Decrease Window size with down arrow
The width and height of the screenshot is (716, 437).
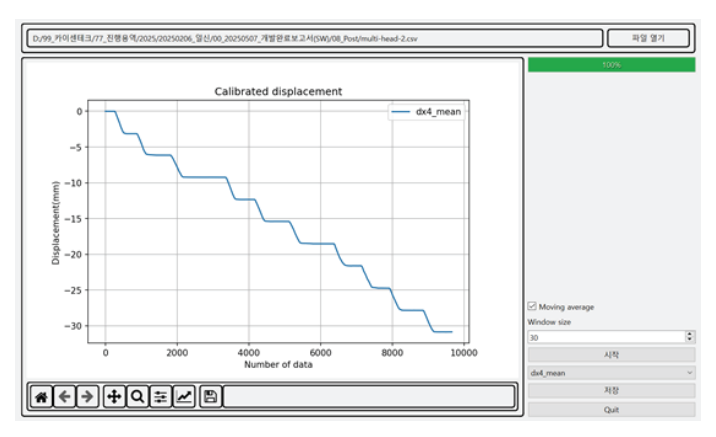coord(689,341)
